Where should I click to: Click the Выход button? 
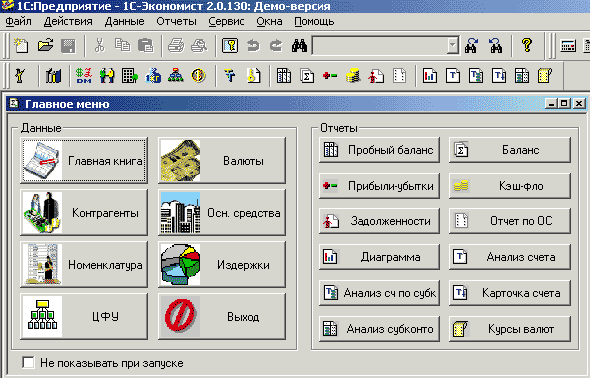pyautogui.click(x=222, y=317)
